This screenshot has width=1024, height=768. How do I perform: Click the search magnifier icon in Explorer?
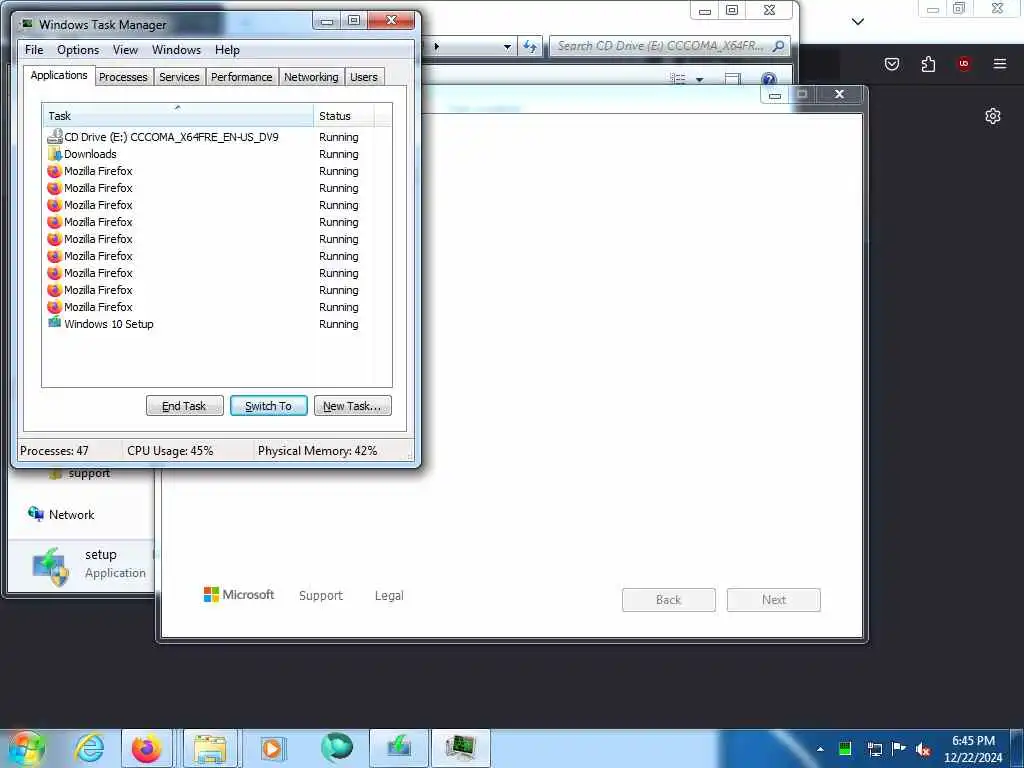[778, 46]
